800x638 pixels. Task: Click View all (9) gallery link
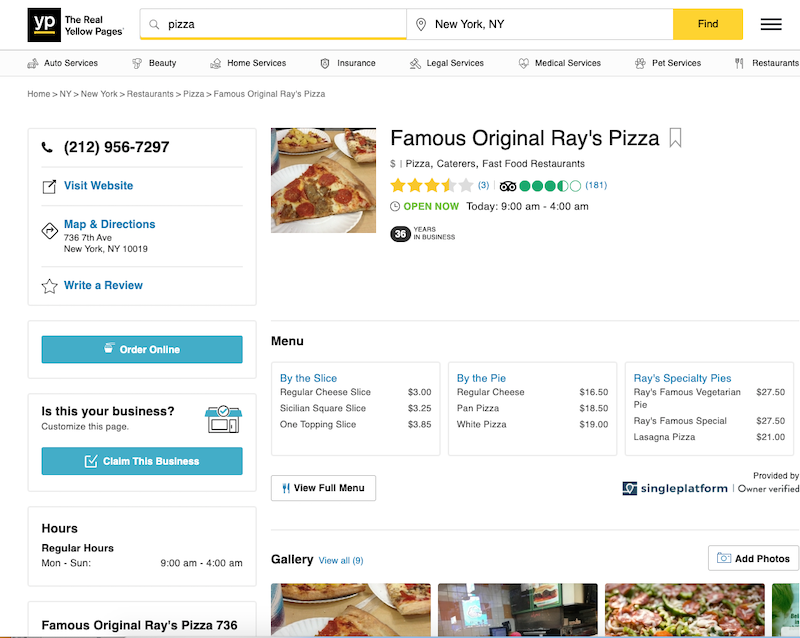click(x=341, y=560)
